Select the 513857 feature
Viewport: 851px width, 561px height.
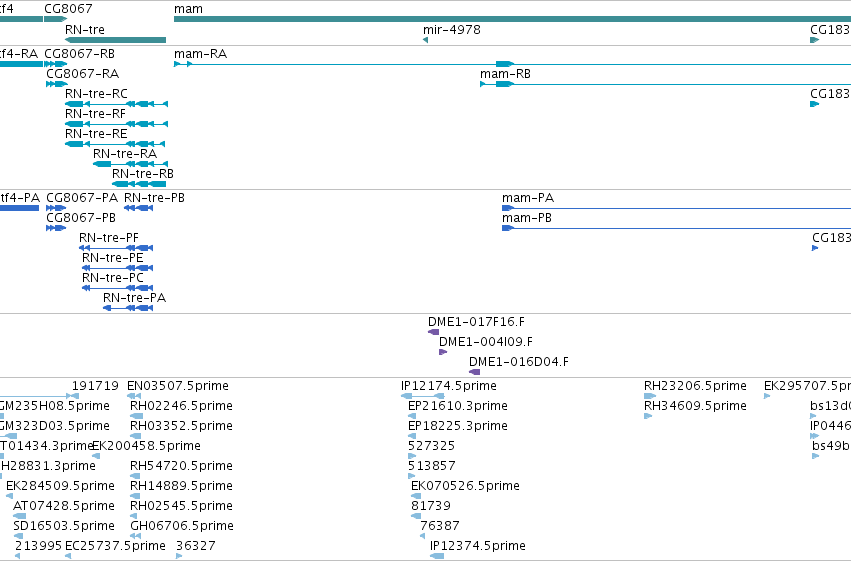411,476
